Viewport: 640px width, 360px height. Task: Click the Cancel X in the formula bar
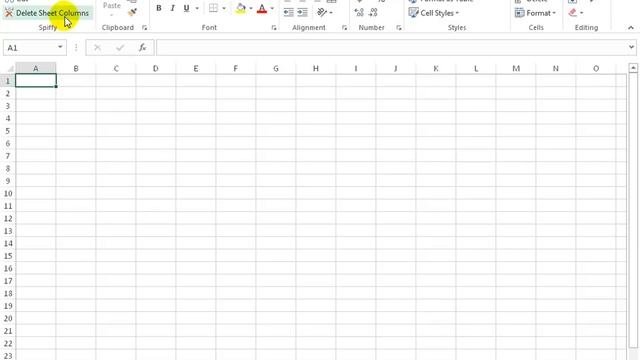coord(97,48)
